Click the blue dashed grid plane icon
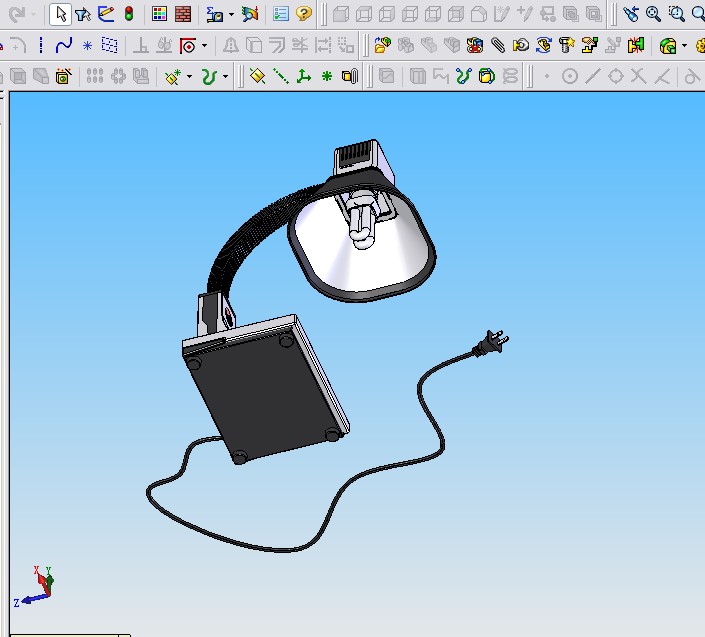Viewport: 705px width, 637px height. [110, 45]
